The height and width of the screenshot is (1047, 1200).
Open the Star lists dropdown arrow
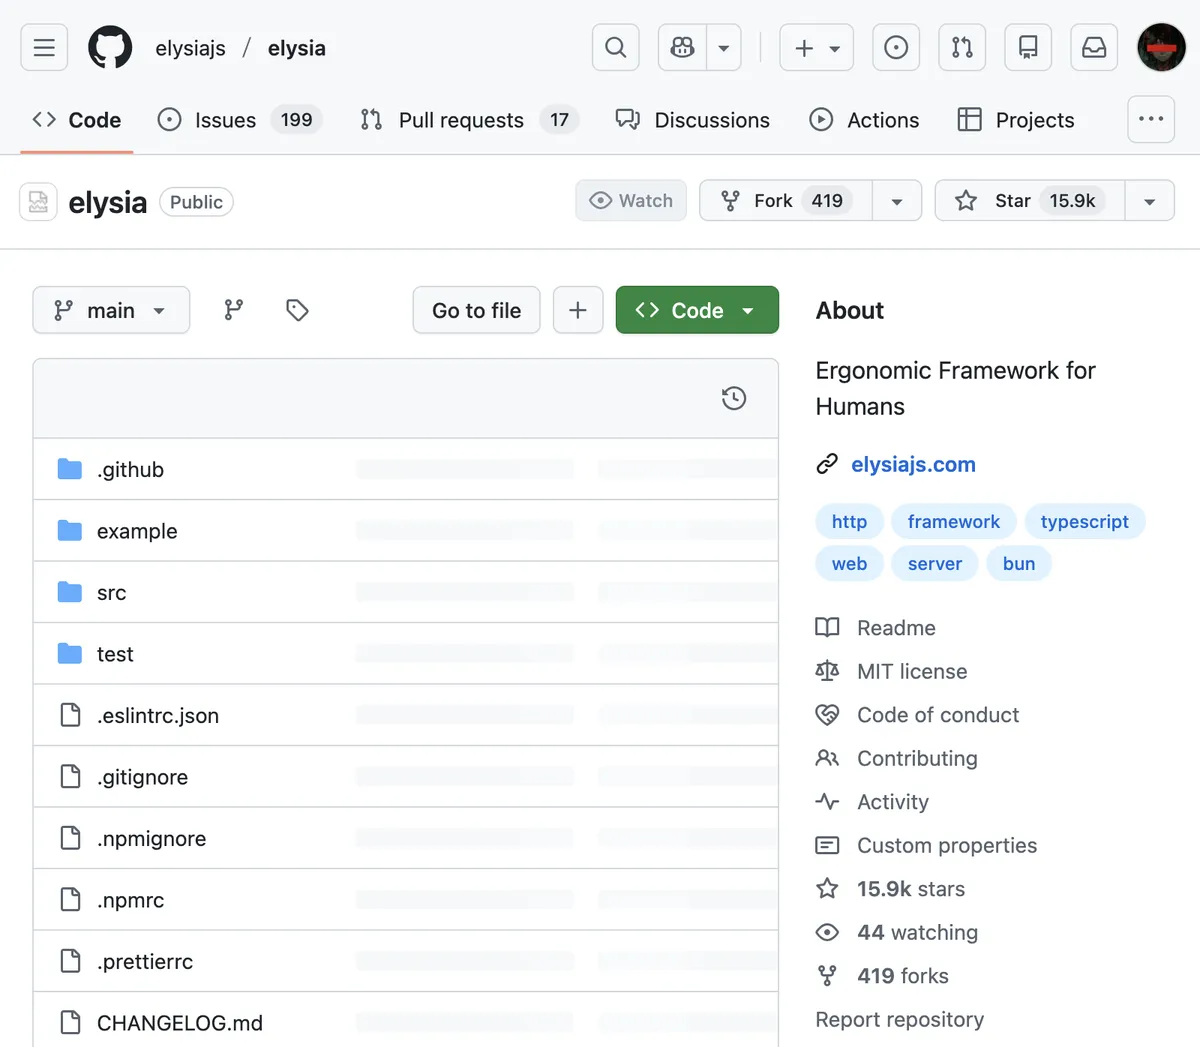point(1149,201)
